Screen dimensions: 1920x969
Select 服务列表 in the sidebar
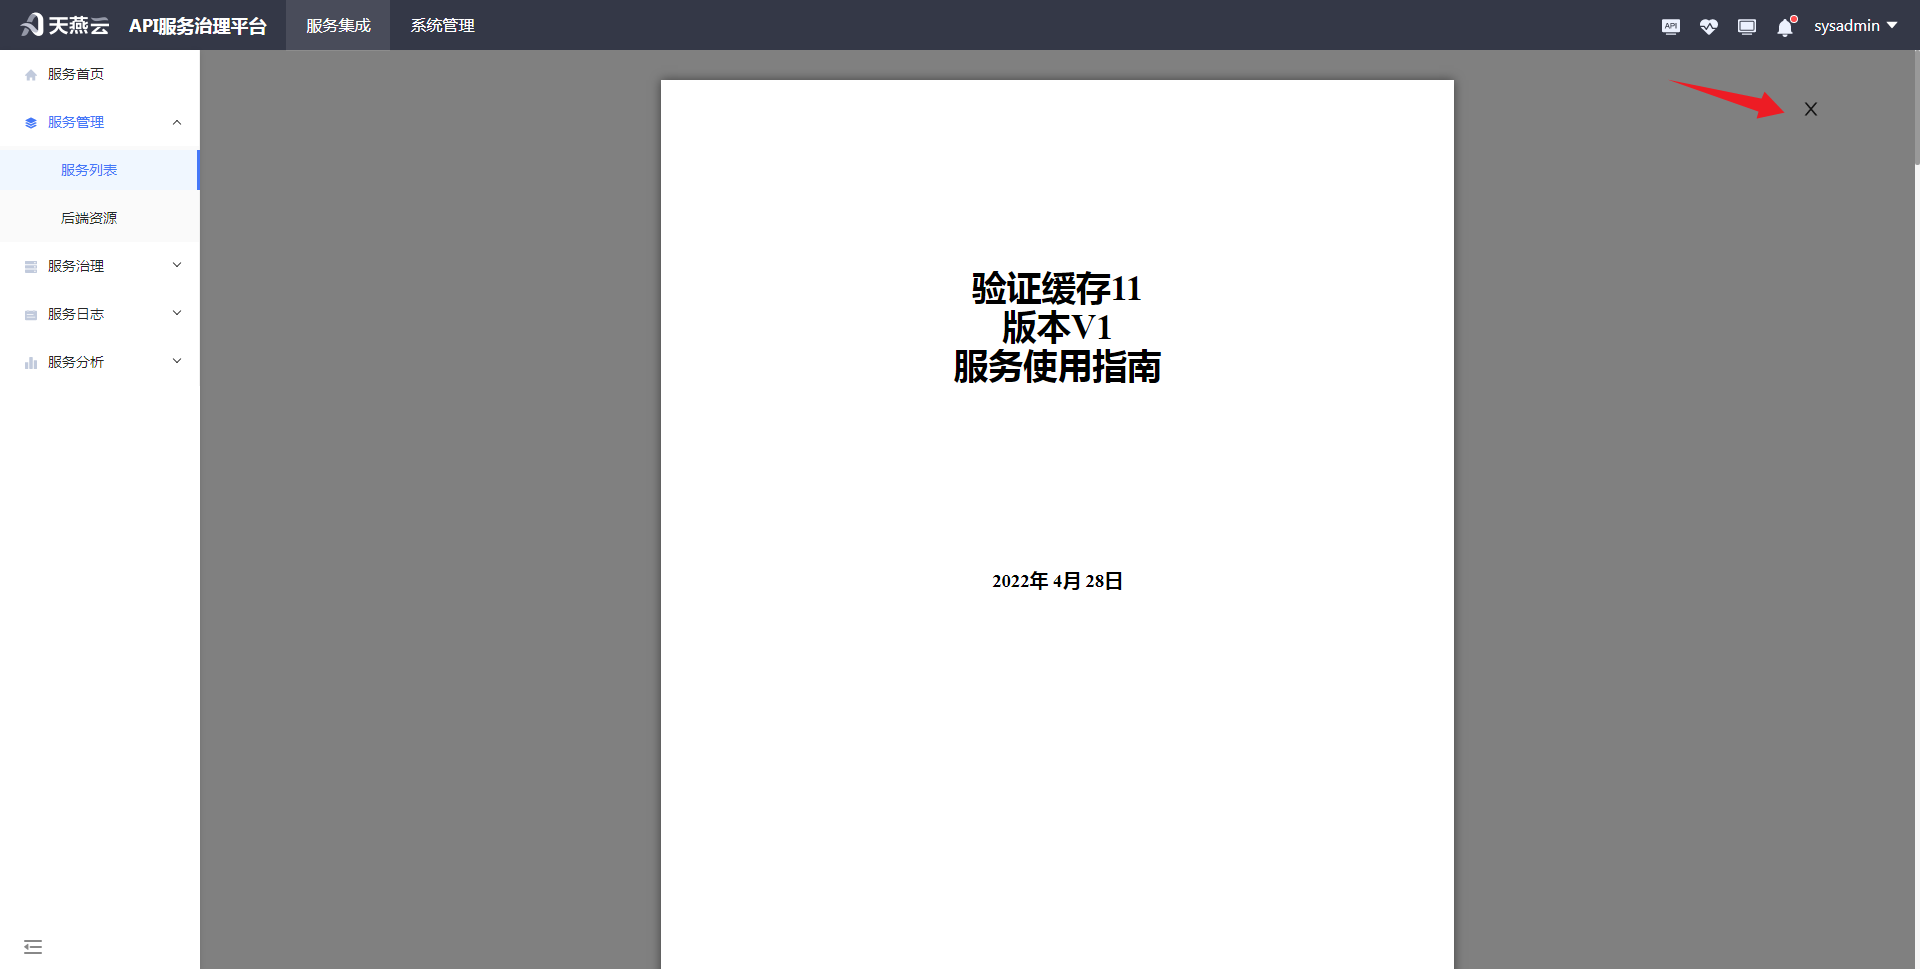click(x=89, y=170)
